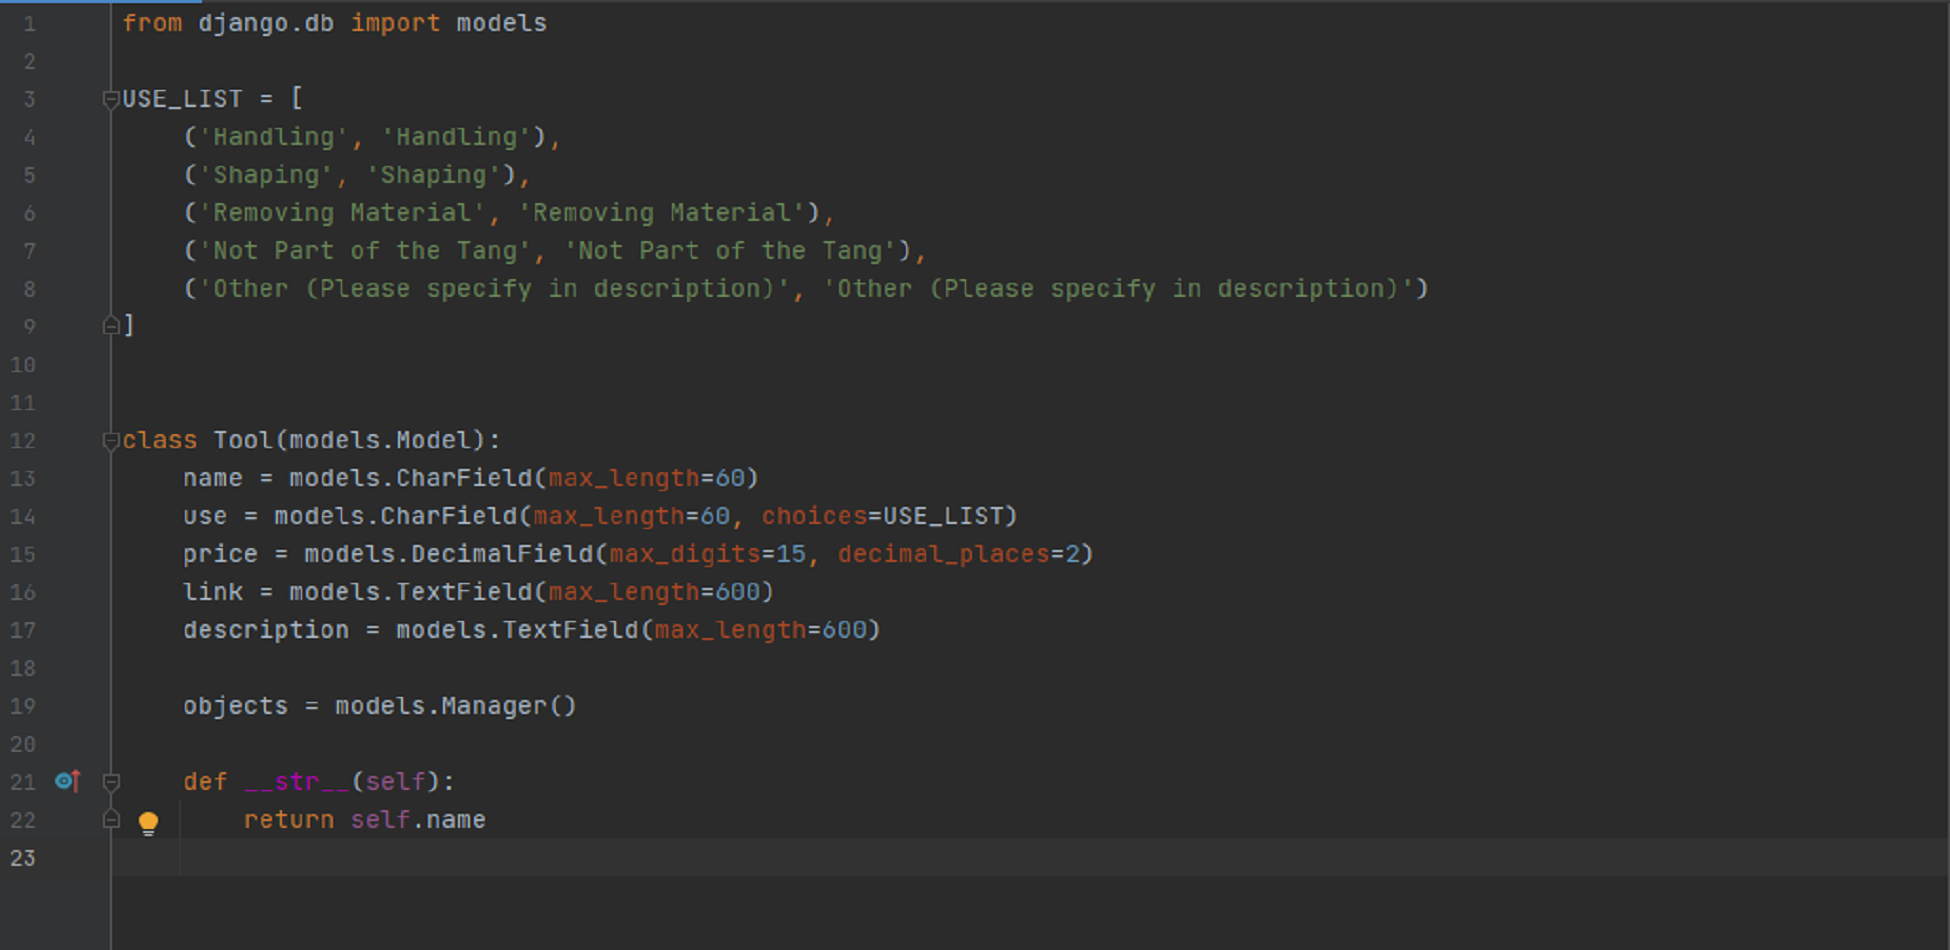Image resolution: width=1950 pixels, height=950 pixels.
Task: Click 'self.name' on line 22
Action: 418,820
